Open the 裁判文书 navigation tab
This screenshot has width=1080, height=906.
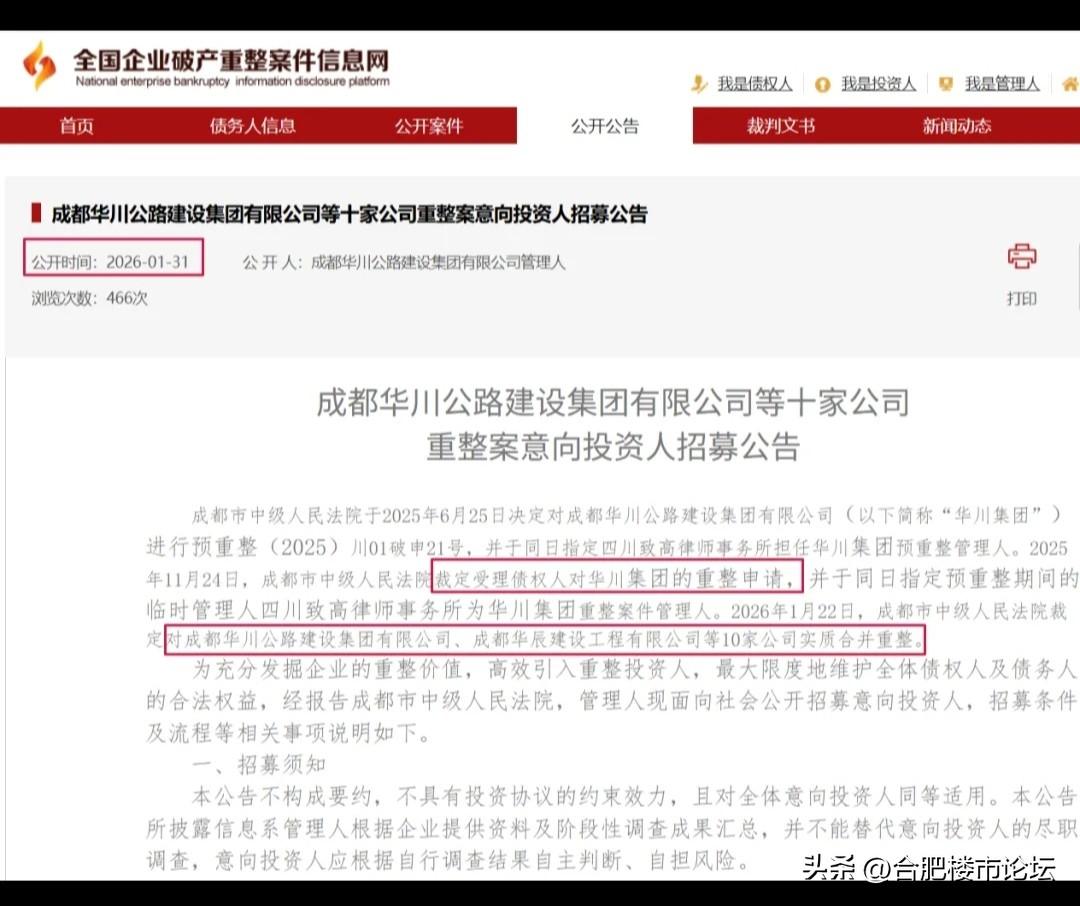pyautogui.click(x=780, y=125)
